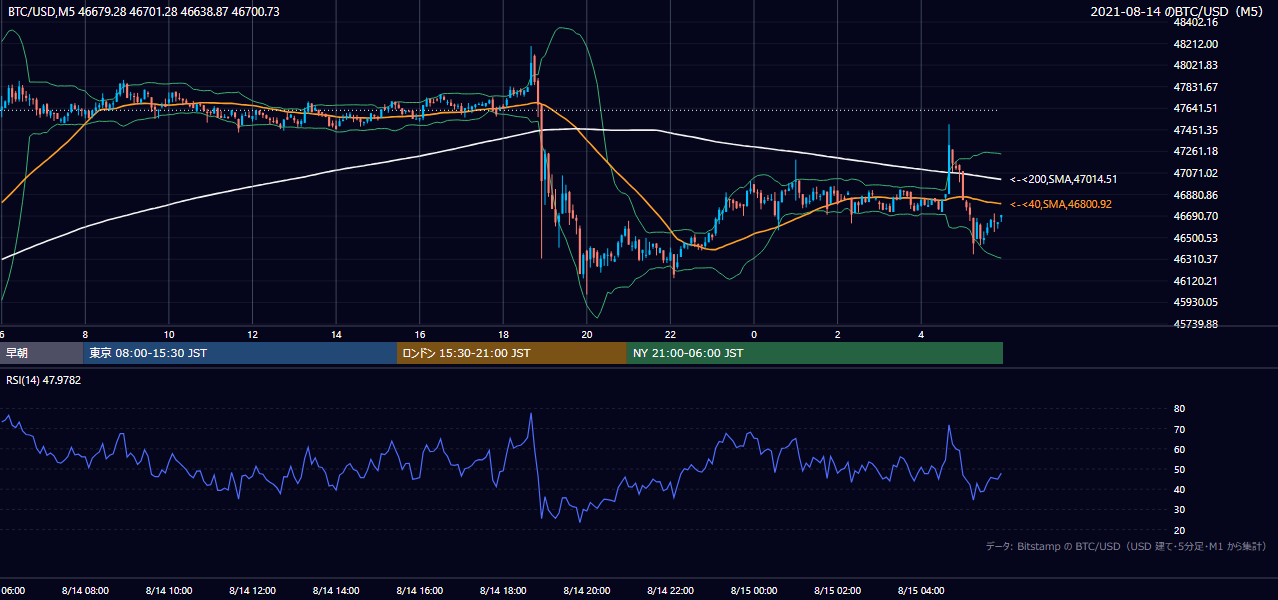Click hour label 18 under the price chart
The width and height of the screenshot is (1278, 600).
[503, 334]
